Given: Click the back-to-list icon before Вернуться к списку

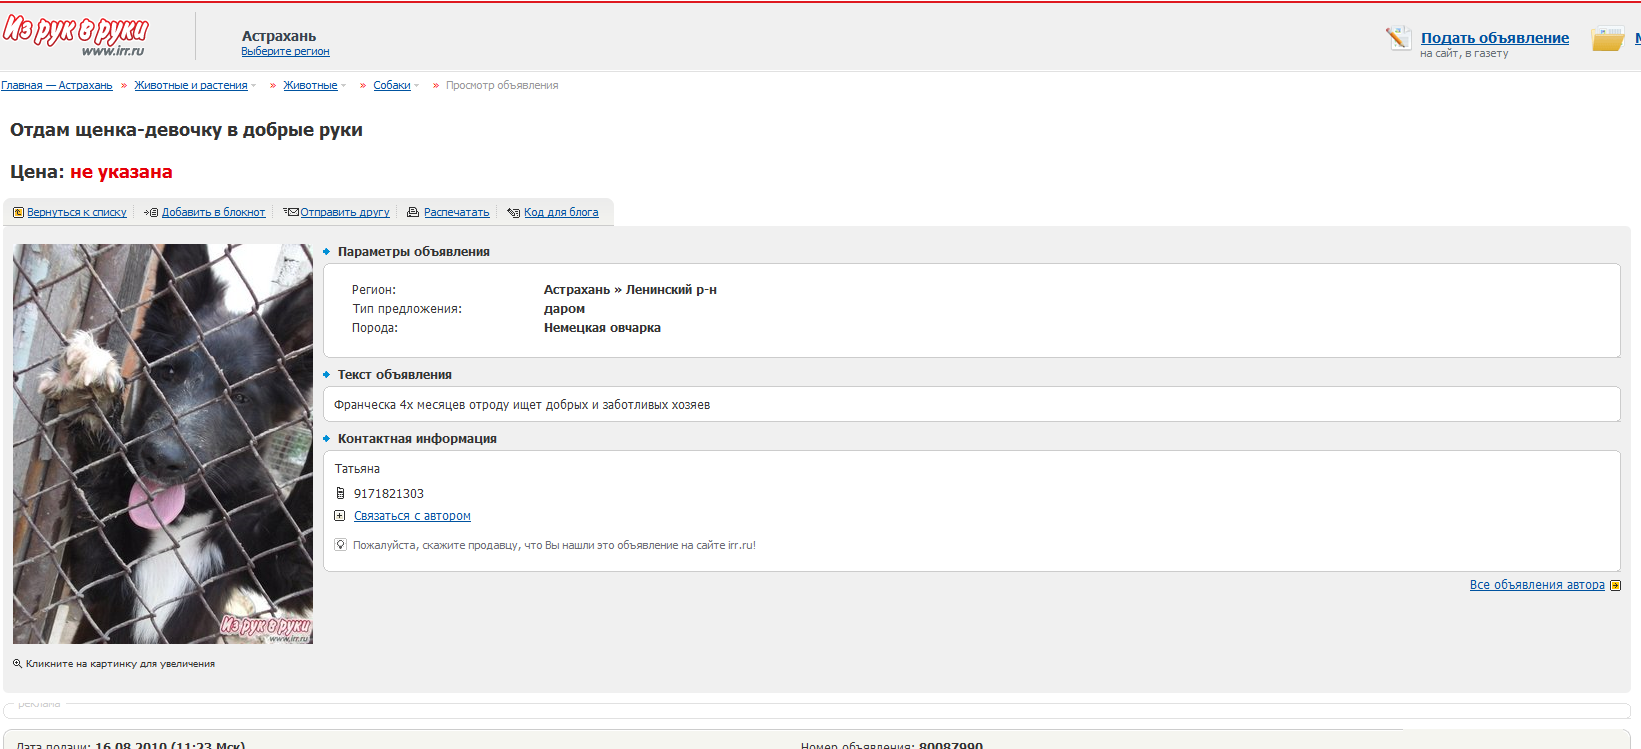Looking at the screenshot, I should pos(18,212).
